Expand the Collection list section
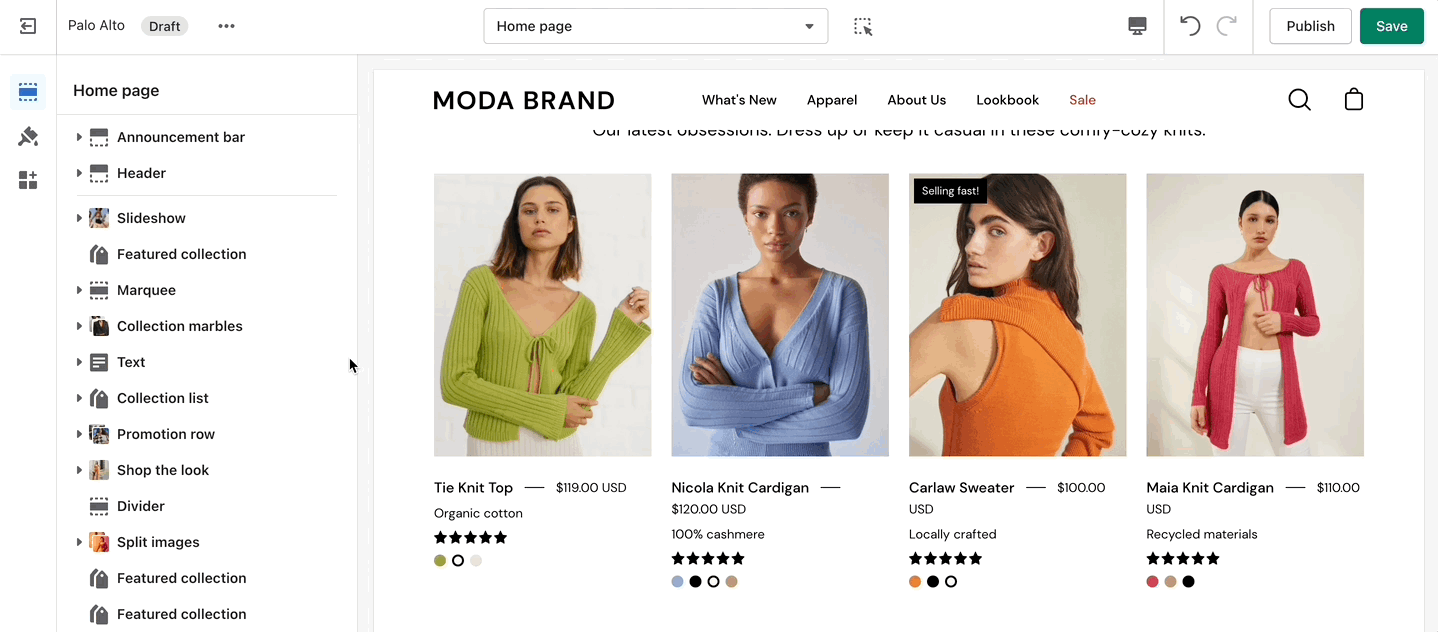Viewport: 1438px width, 632px height. [x=79, y=398]
